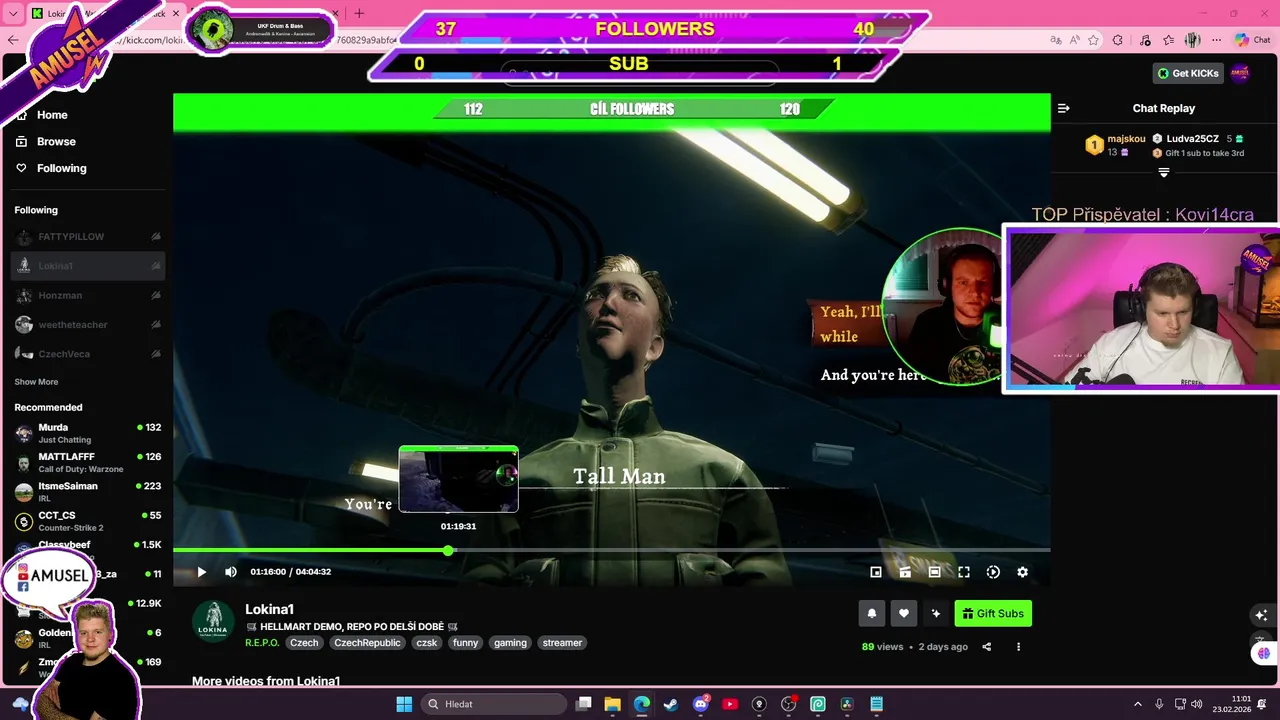Screen dimensions: 1280x720
Task: Select Honzman in the Following list
Action: [88, 296]
